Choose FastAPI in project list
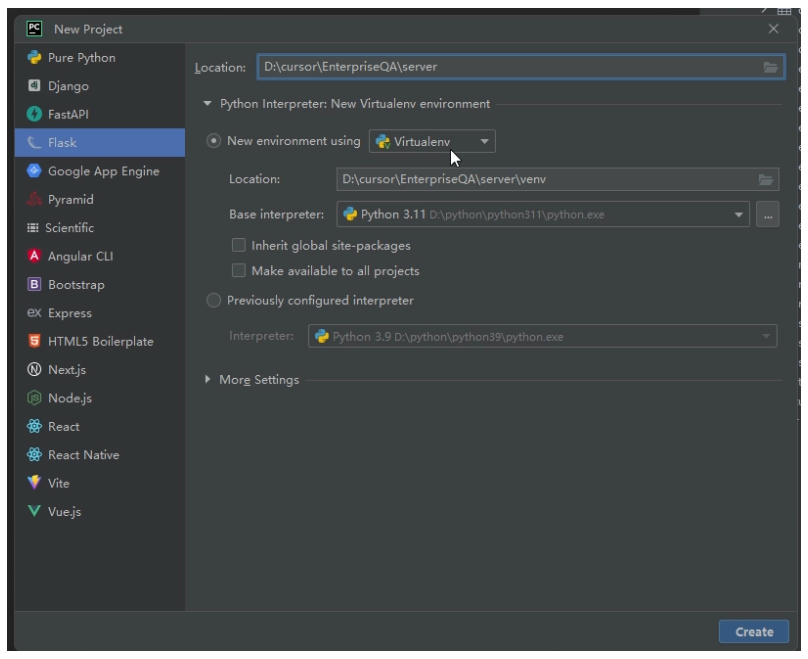This screenshot has height=659, width=808. (99, 114)
